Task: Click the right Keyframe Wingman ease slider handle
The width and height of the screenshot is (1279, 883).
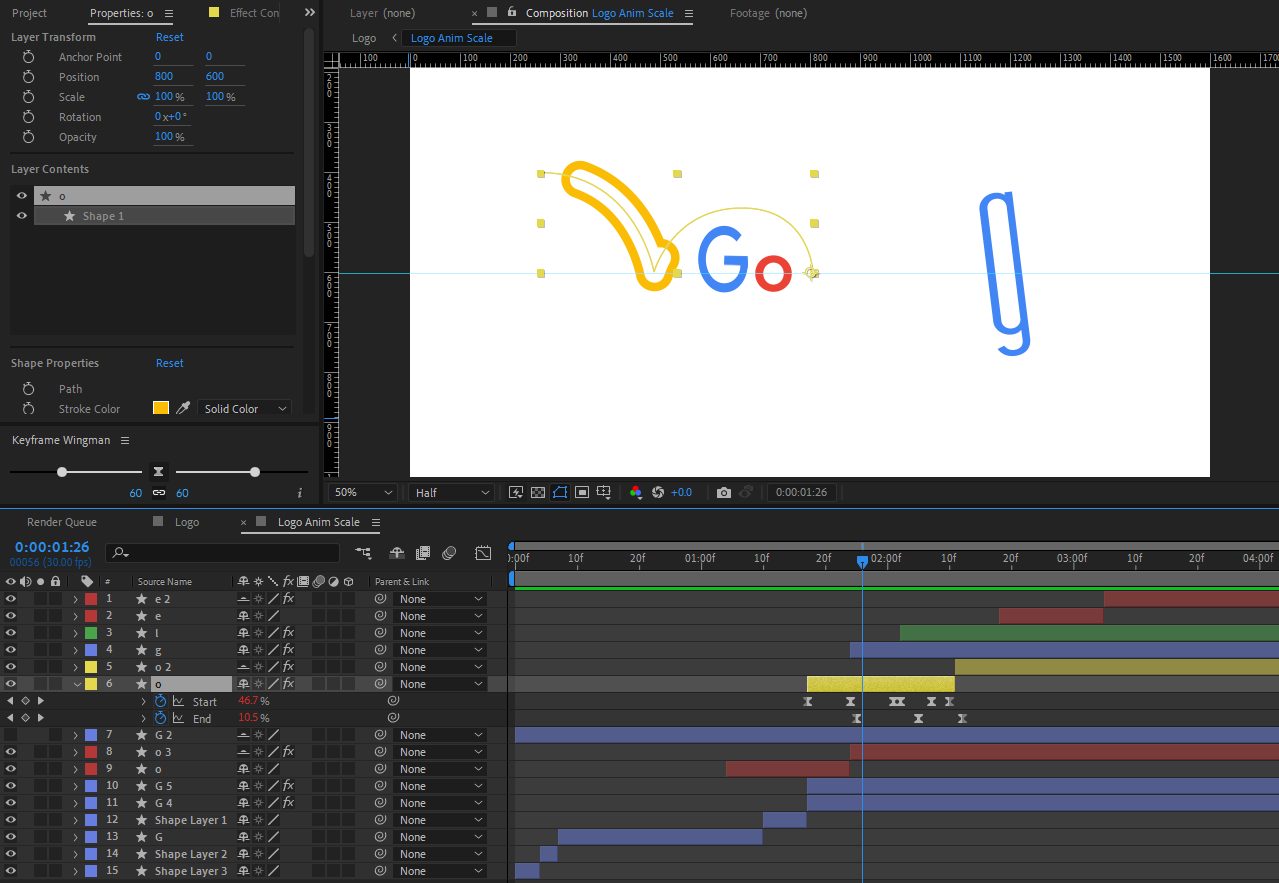Action: coord(255,472)
